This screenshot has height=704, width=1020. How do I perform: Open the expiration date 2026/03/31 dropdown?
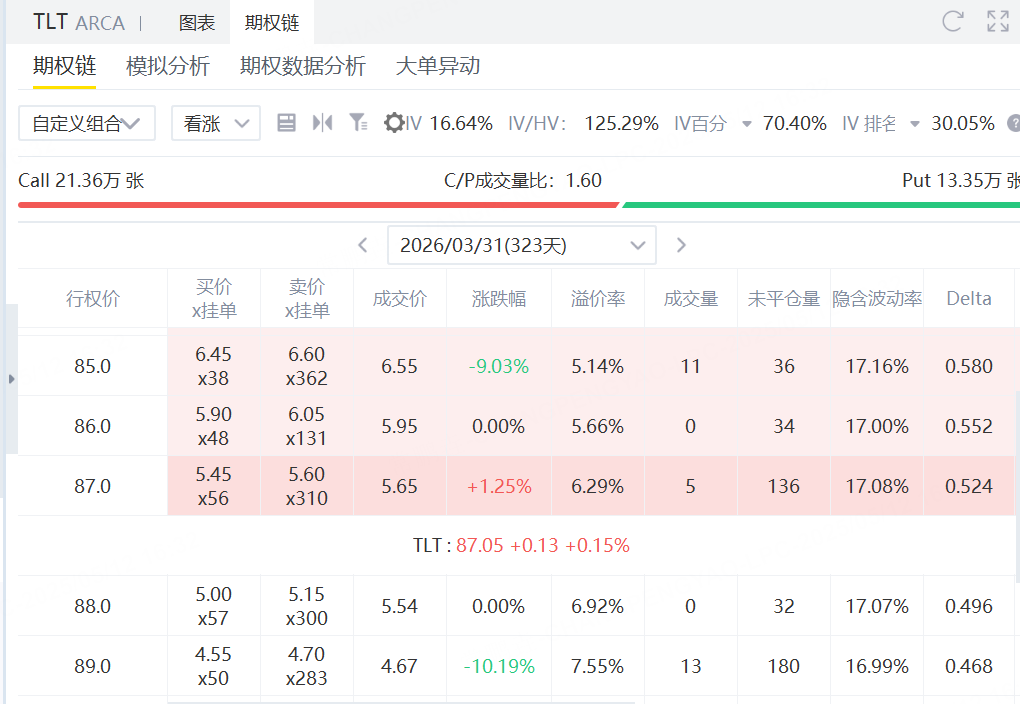click(x=522, y=245)
